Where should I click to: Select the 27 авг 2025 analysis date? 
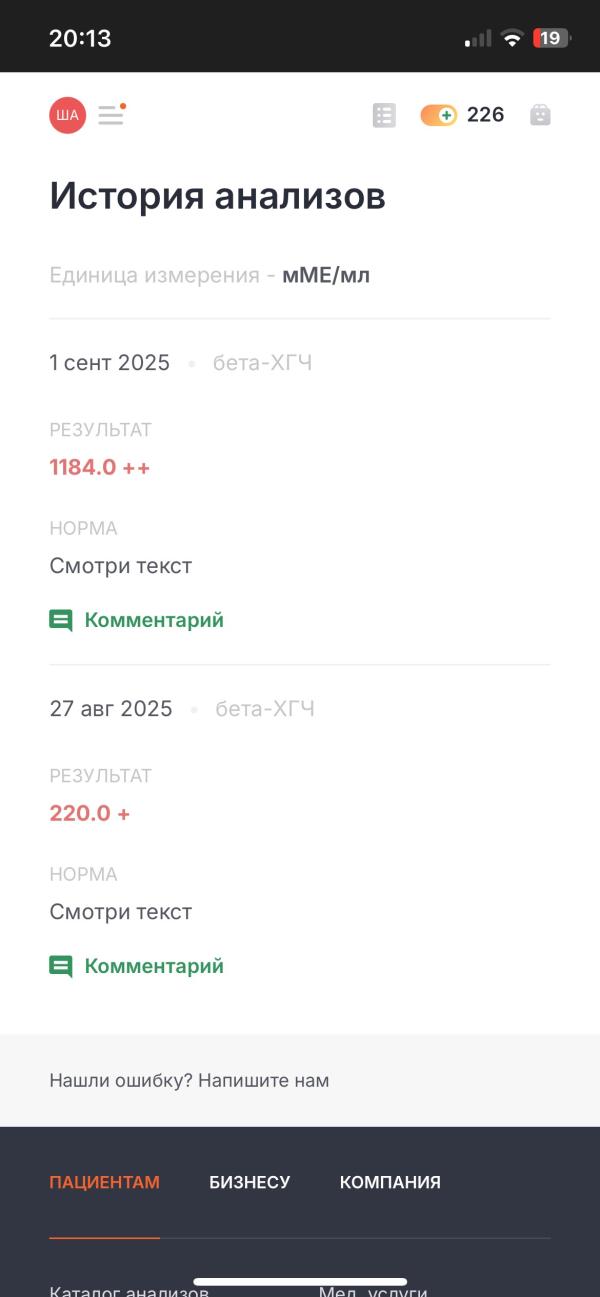pos(111,709)
